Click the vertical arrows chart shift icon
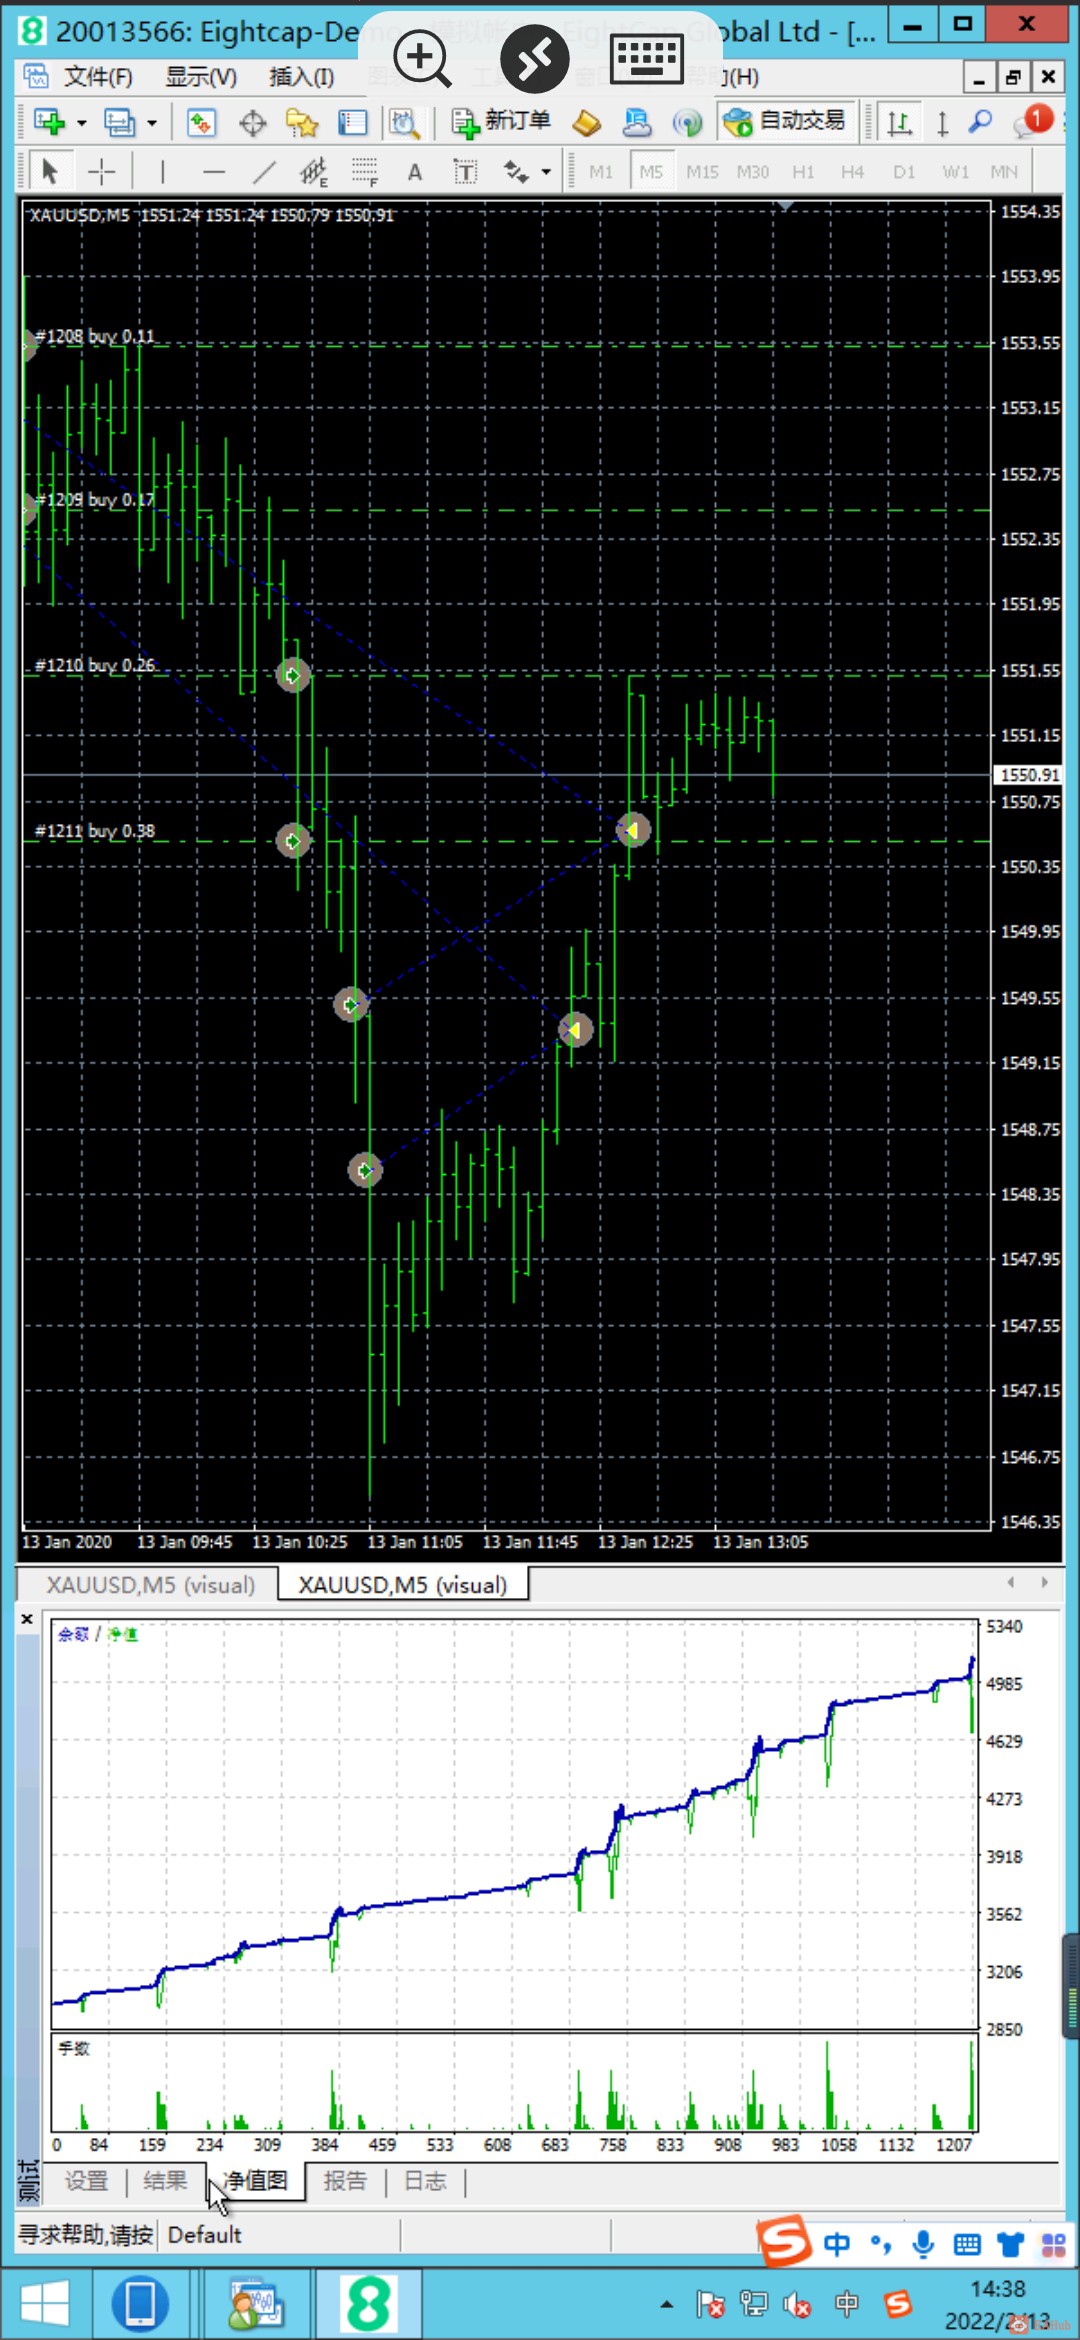This screenshot has width=1080, height=2340. click(942, 123)
